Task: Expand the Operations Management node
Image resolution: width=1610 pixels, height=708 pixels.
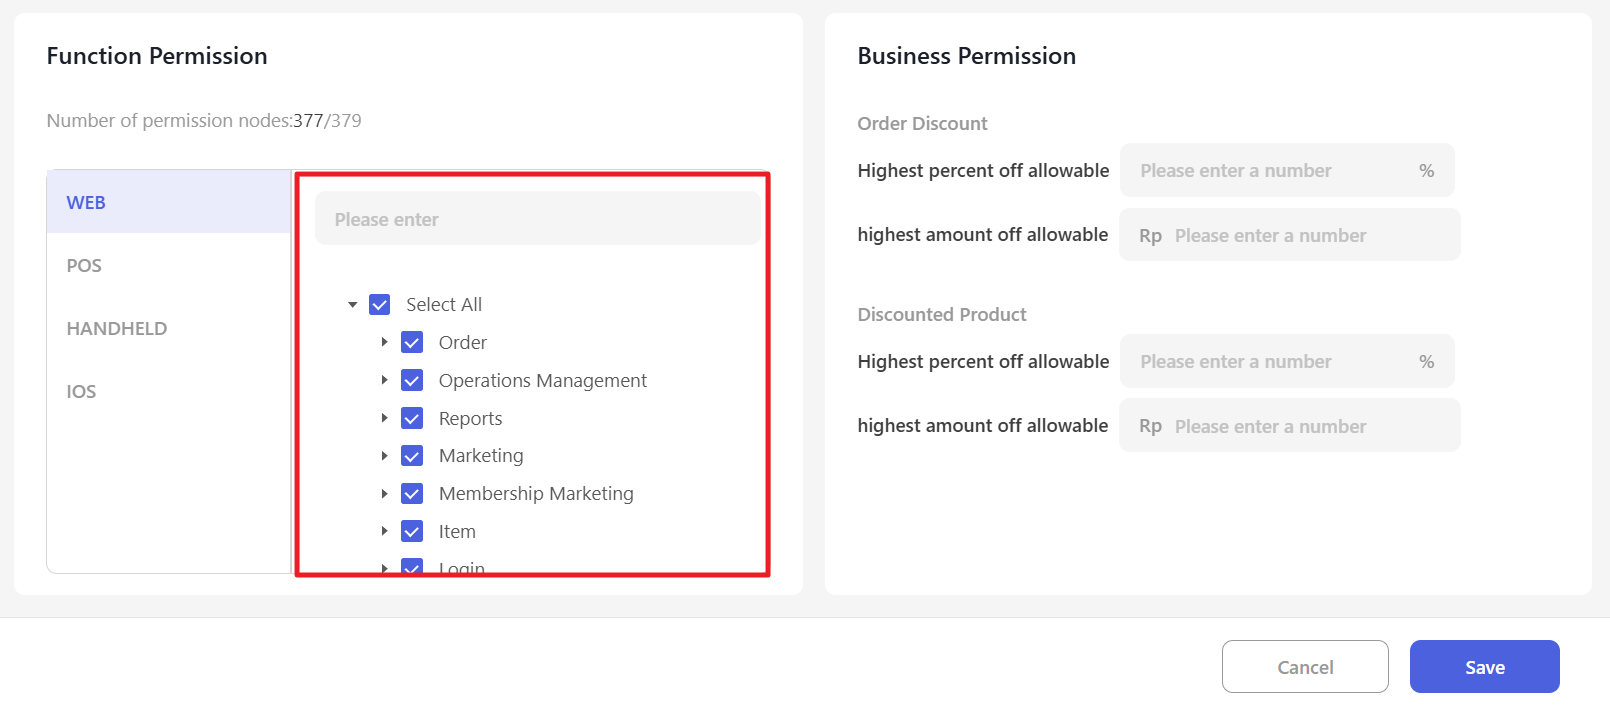Action: (x=384, y=381)
